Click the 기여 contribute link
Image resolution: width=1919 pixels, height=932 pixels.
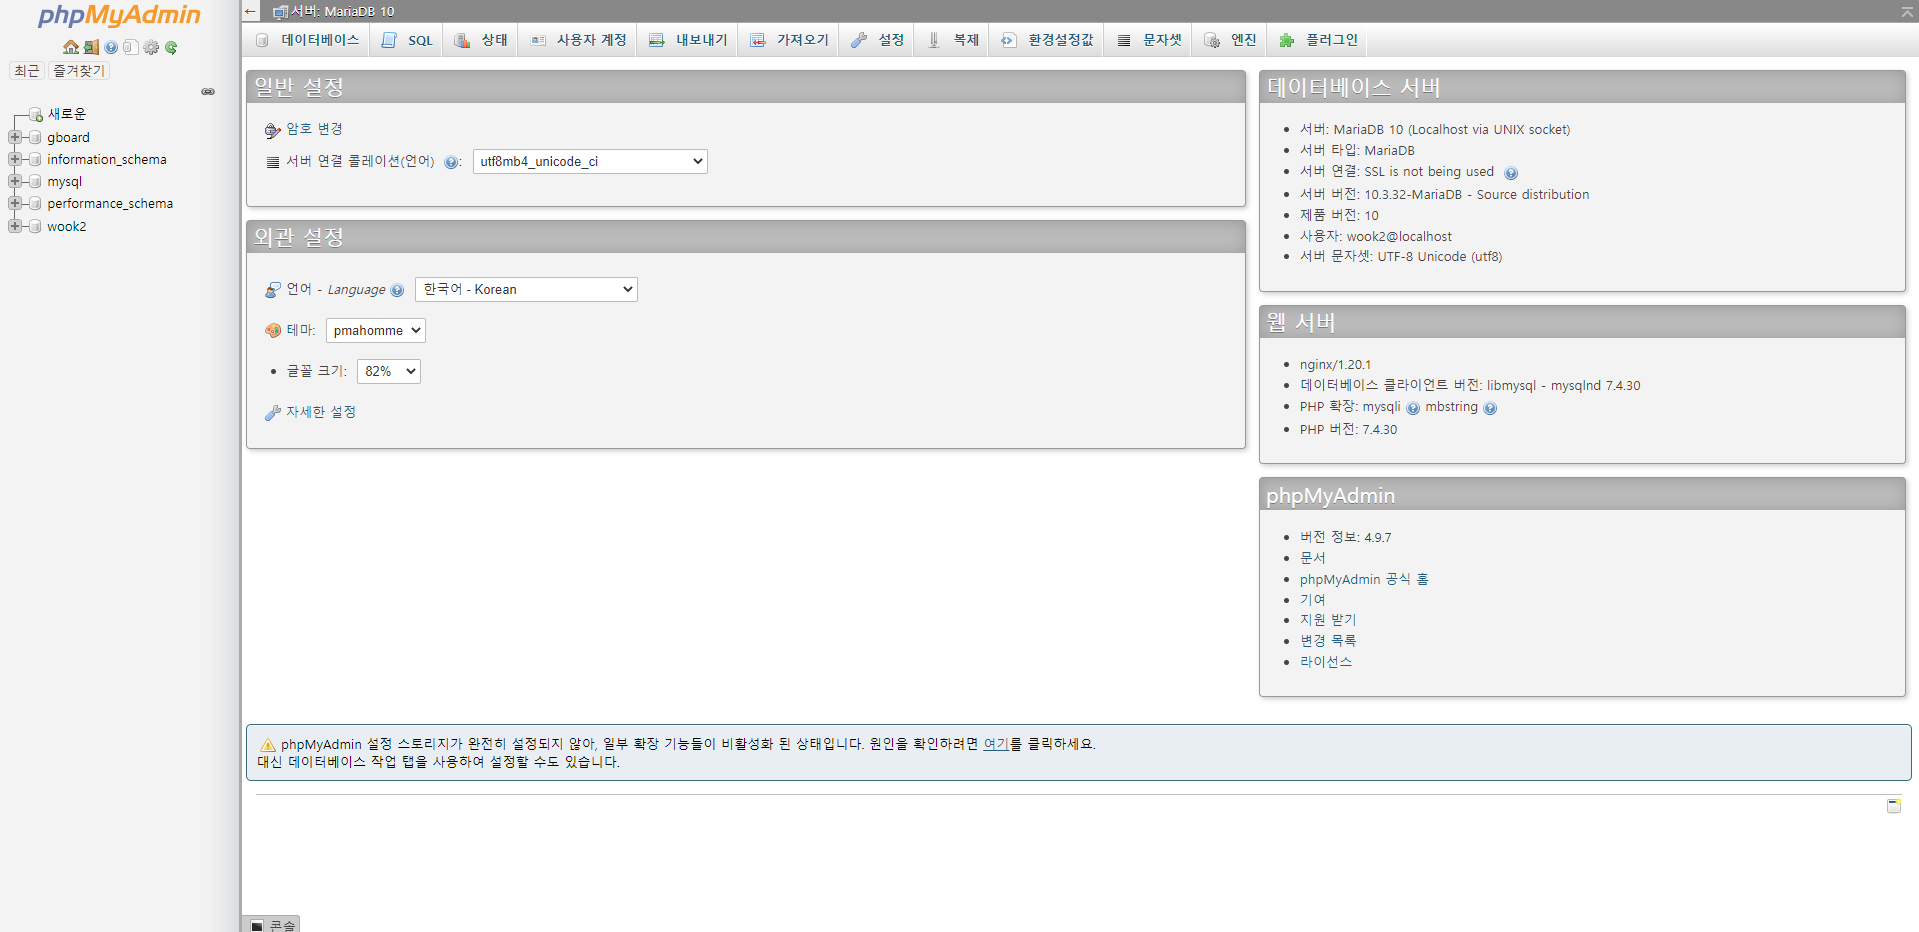tap(1313, 600)
